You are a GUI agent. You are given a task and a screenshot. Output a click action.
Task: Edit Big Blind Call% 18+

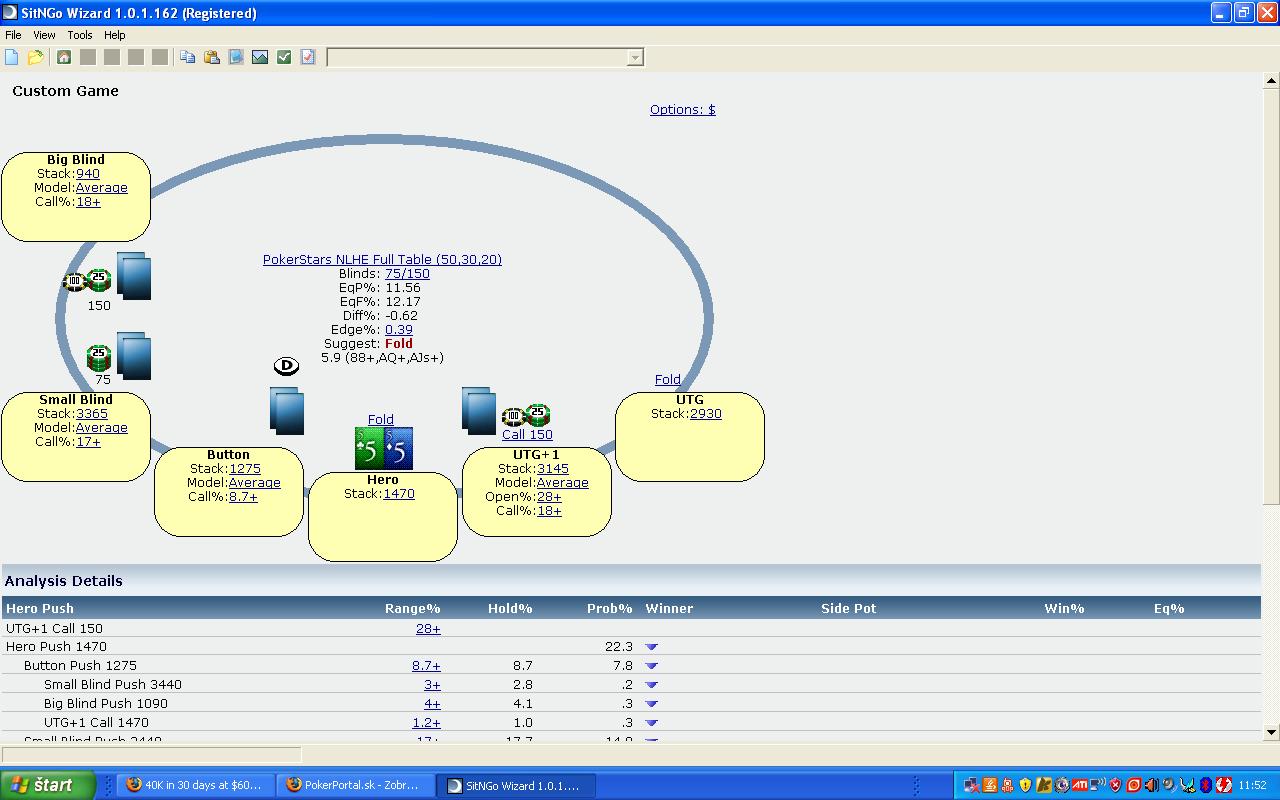[88, 201]
